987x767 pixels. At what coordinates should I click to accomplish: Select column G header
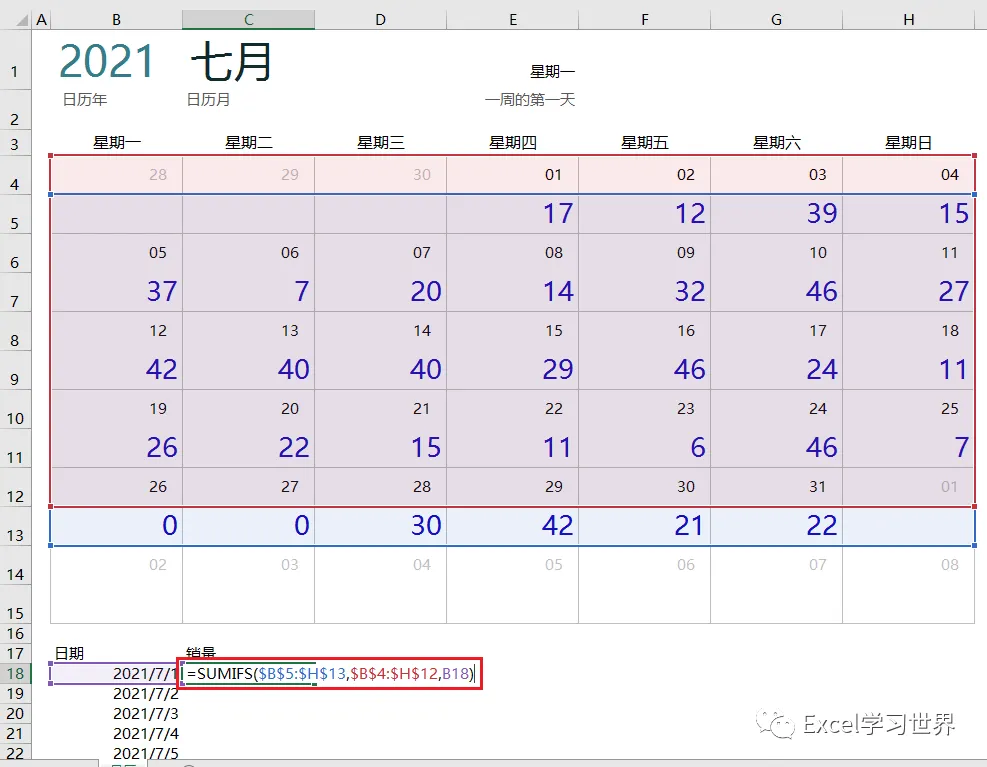click(x=776, y=20)
